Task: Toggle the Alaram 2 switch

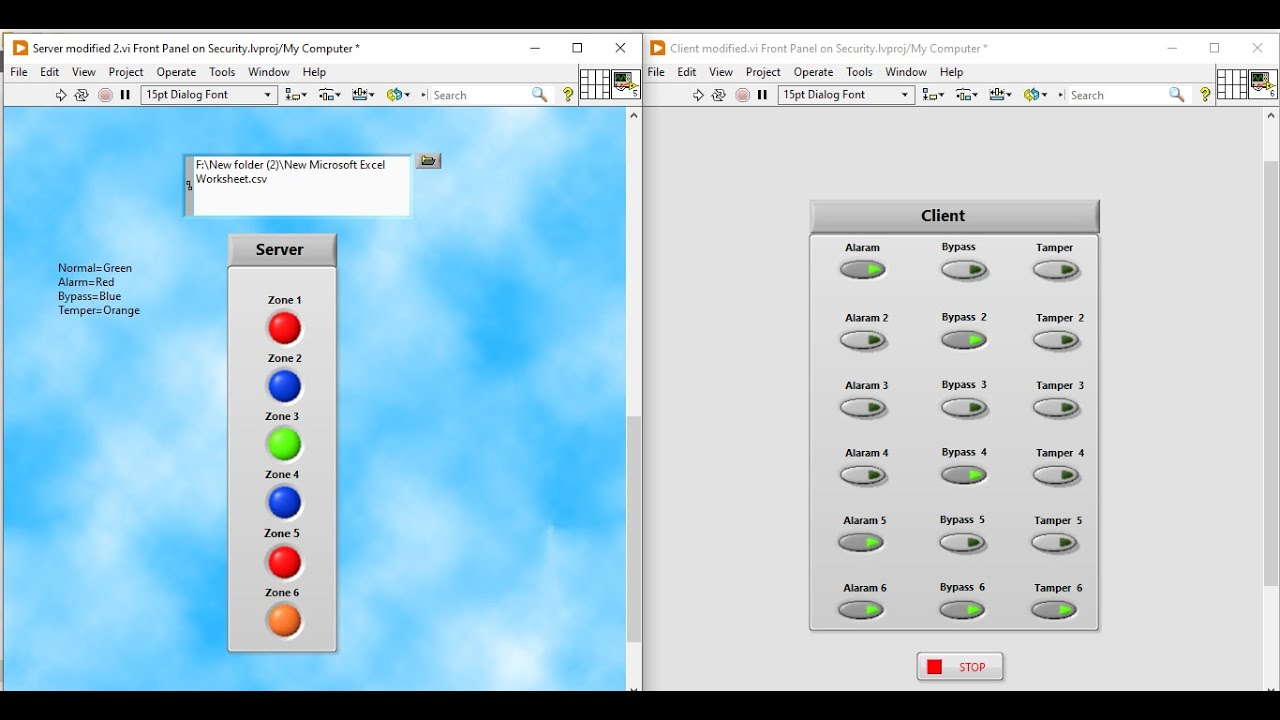Action: [863, 341]
